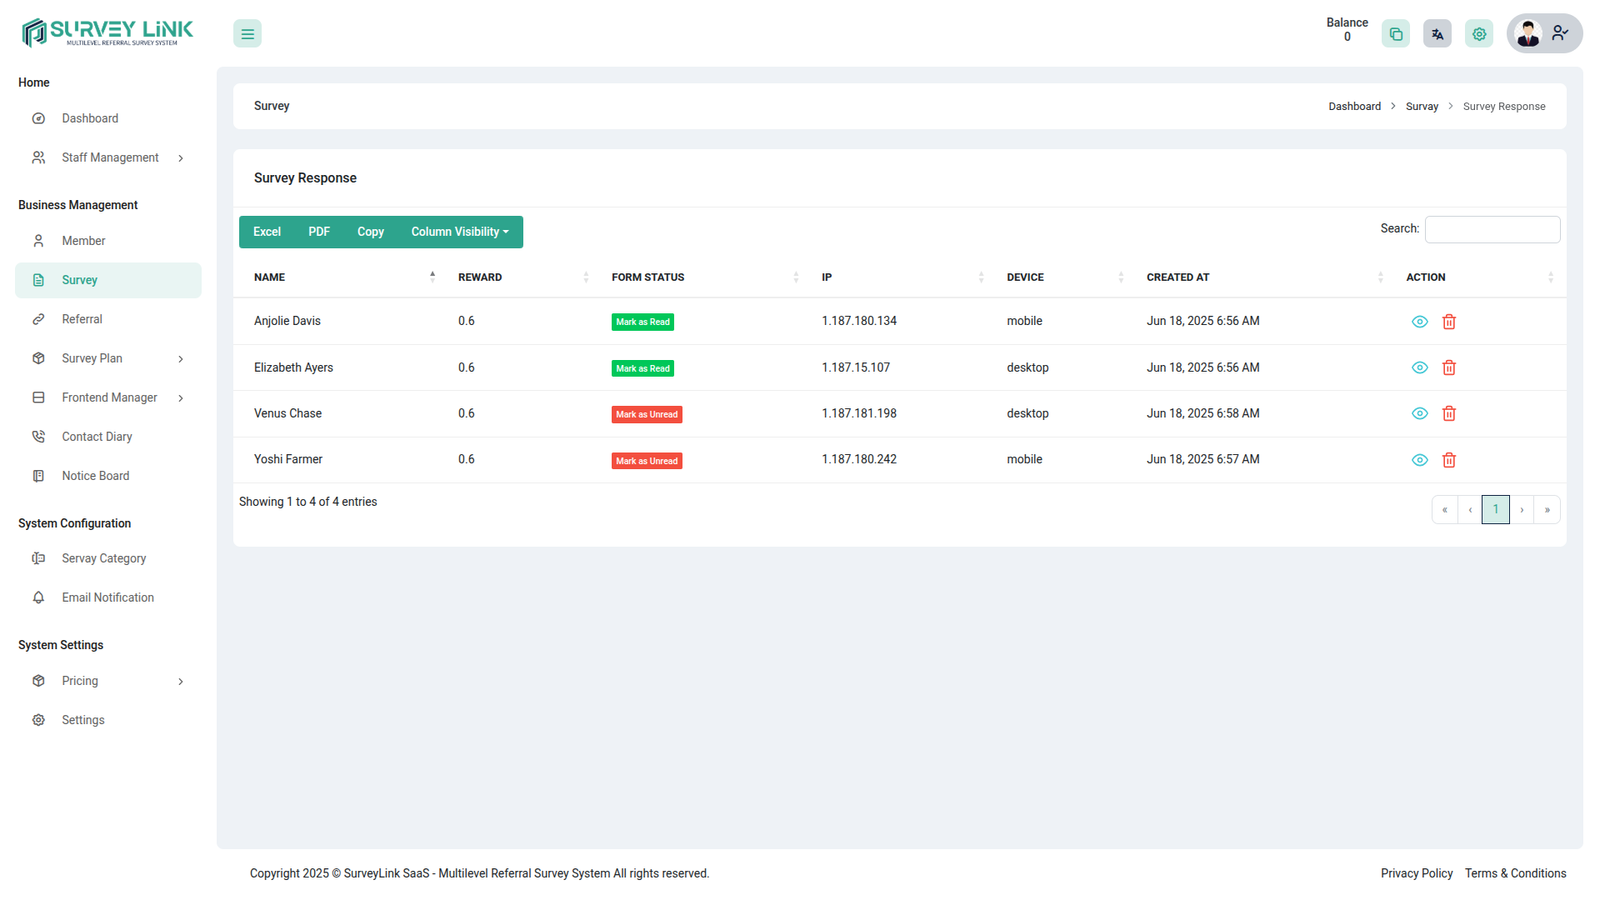Sort the table by Created At column
The width and height of the screenshot is (1600, 900).
pyautogui.click(x=1178, y=277)
